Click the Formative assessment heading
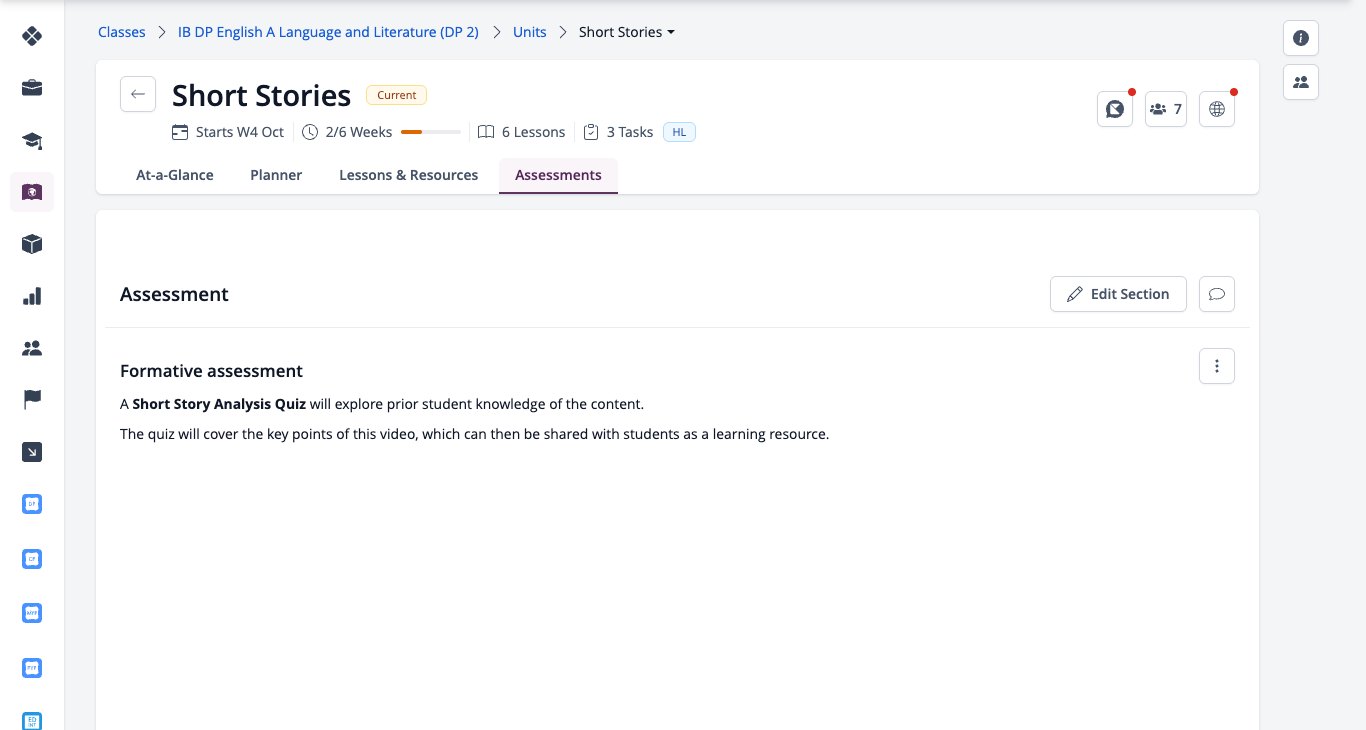 tap(211, 371)
